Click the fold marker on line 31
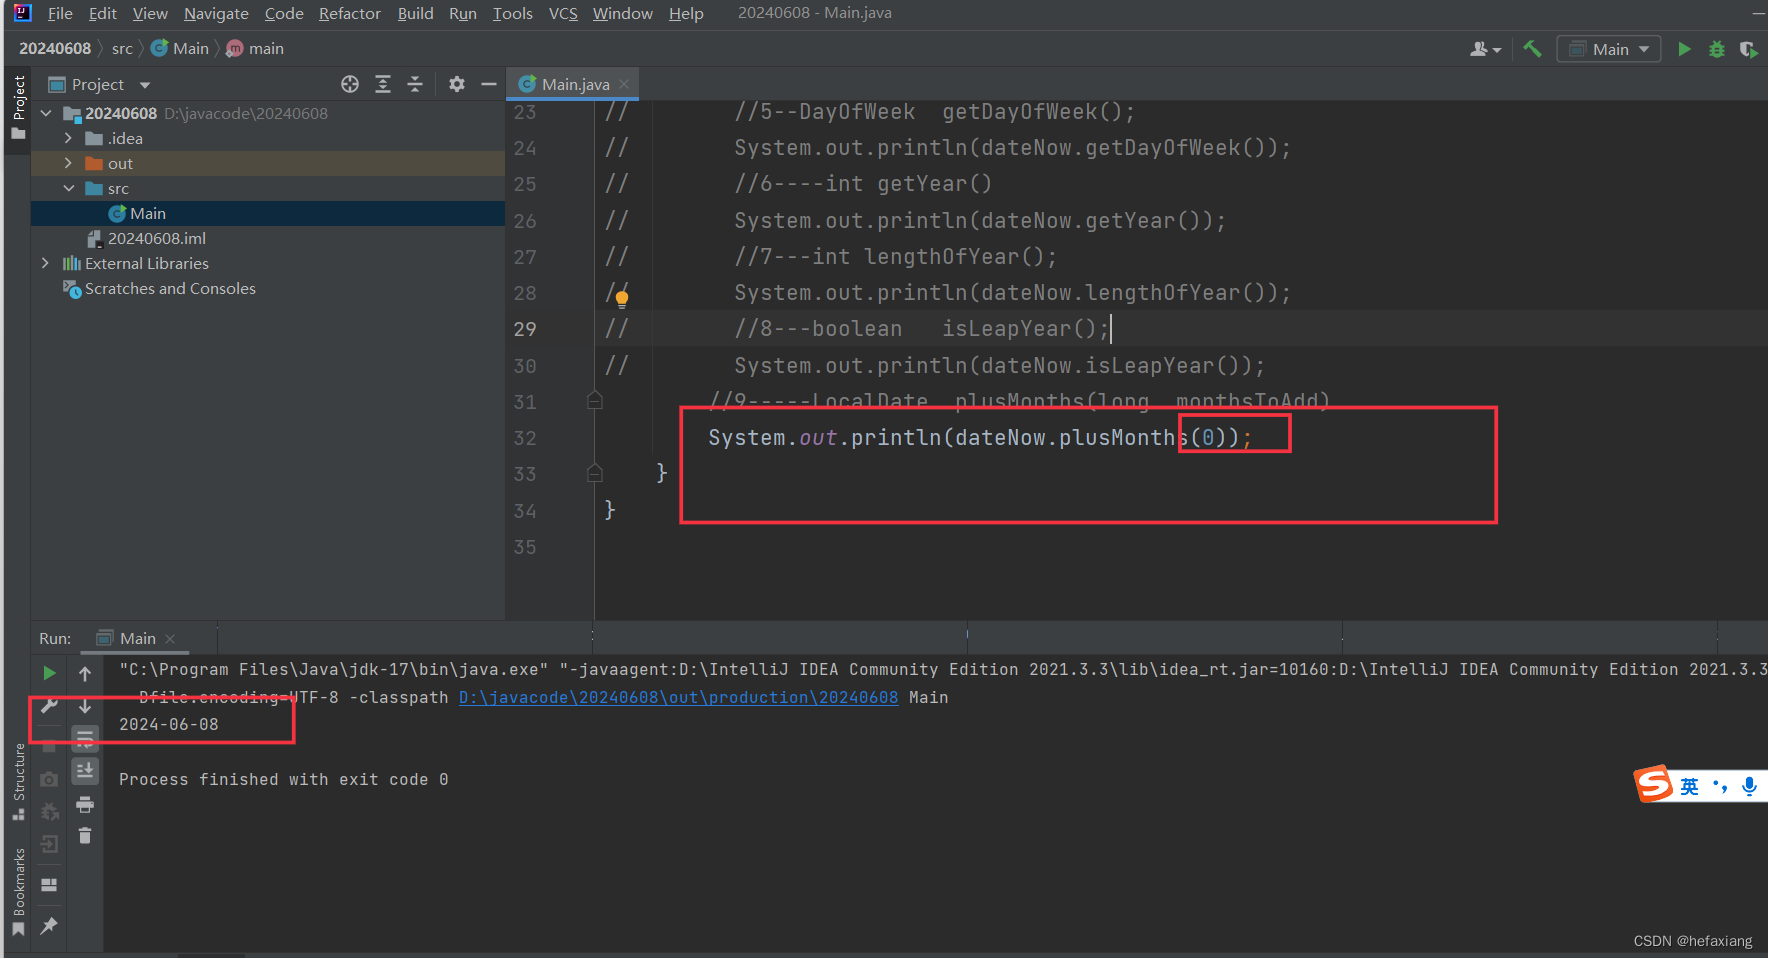The image size is (1769, 959). pyautogui.click(x=595, y=401)
